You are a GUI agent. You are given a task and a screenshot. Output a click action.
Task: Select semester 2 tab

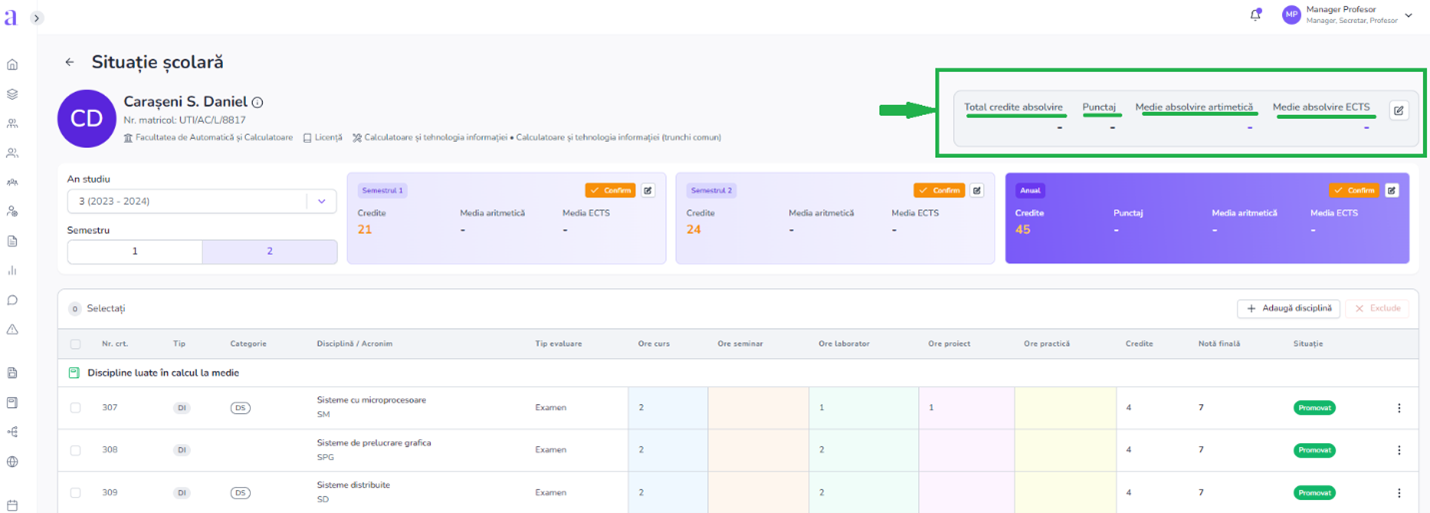[269, 252]
